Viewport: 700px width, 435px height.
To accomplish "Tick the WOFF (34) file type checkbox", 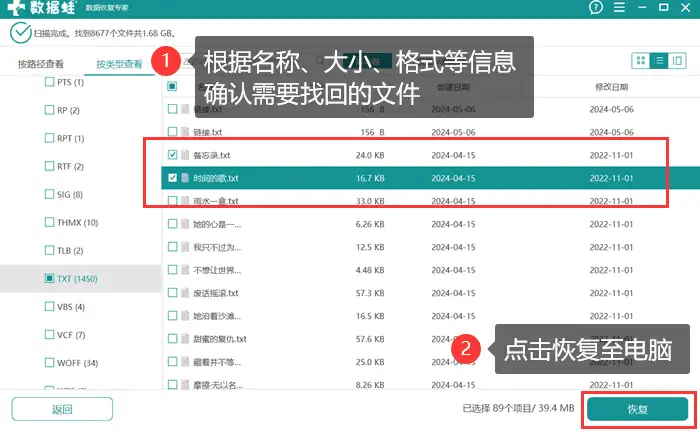I will click(50, 363).
